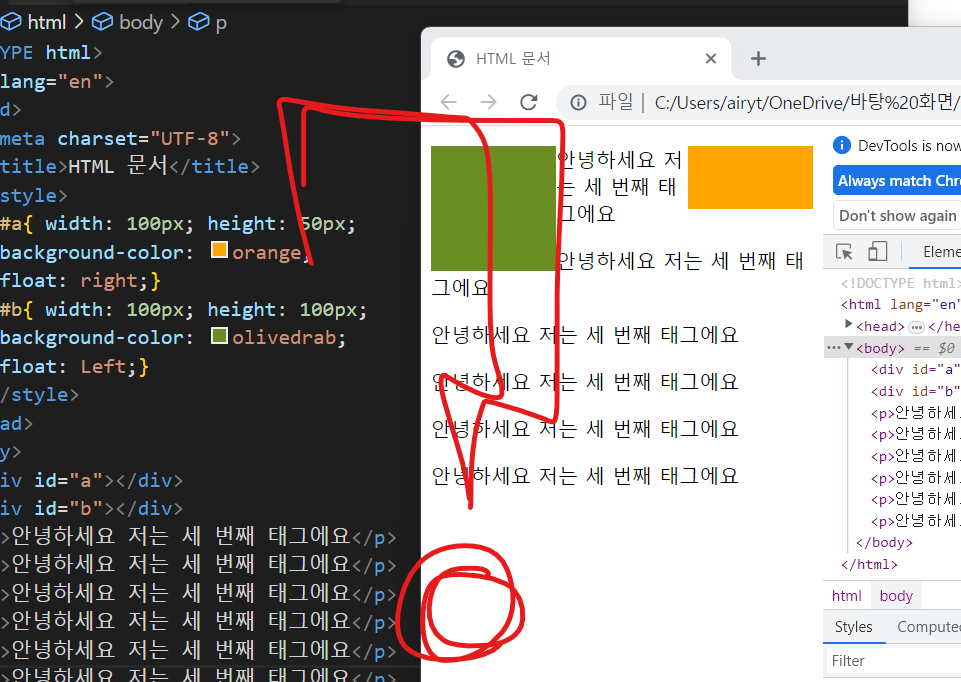The height and width of the screenshot is (682, 961).
Task: Open the orange color swatch in editor
Action: [219, 250]
